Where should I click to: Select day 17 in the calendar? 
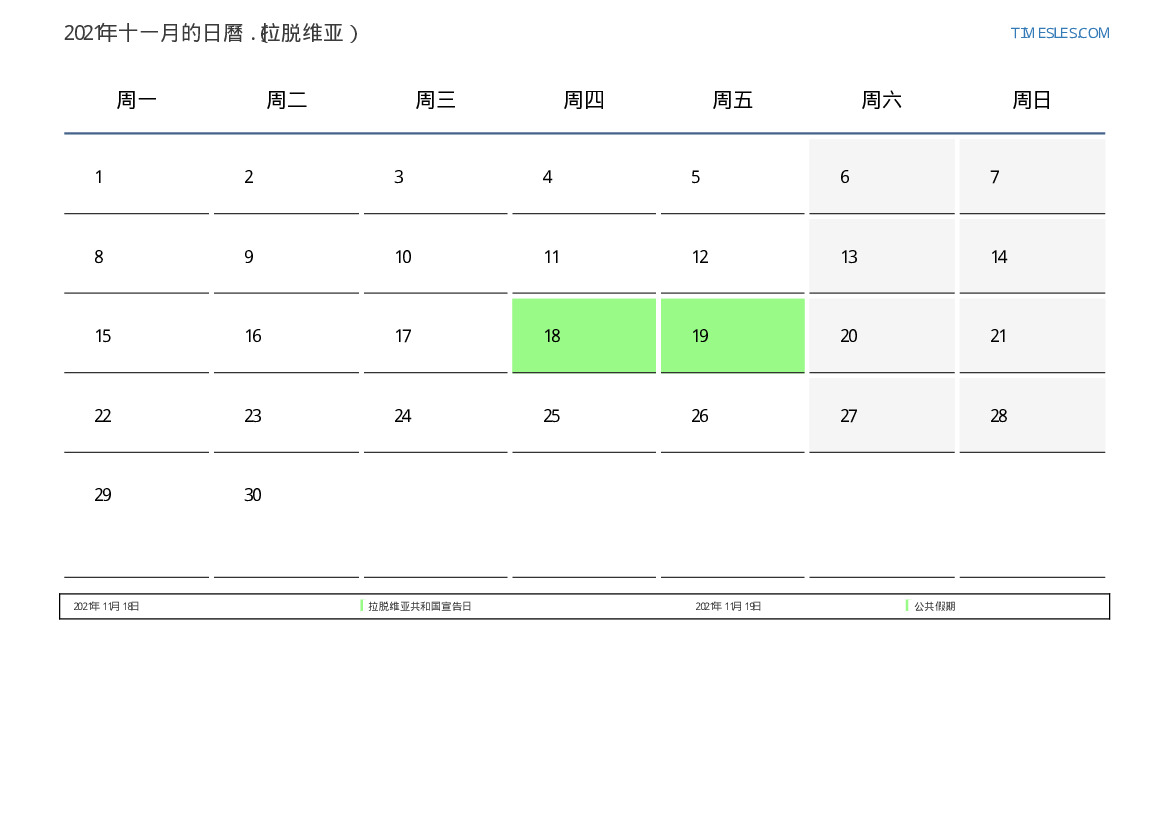coord(435,336)
